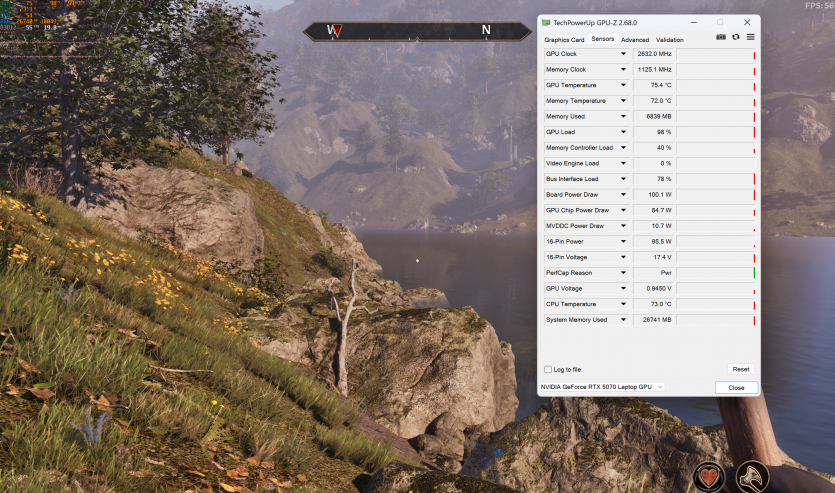Click the compass W marker

(x=335, y=31)
